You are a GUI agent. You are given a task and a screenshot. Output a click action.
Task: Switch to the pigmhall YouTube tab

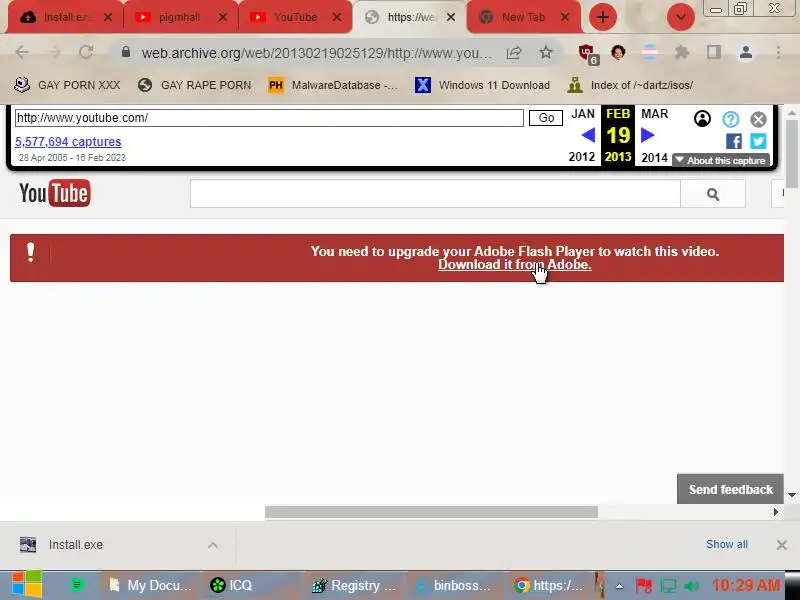180,17
